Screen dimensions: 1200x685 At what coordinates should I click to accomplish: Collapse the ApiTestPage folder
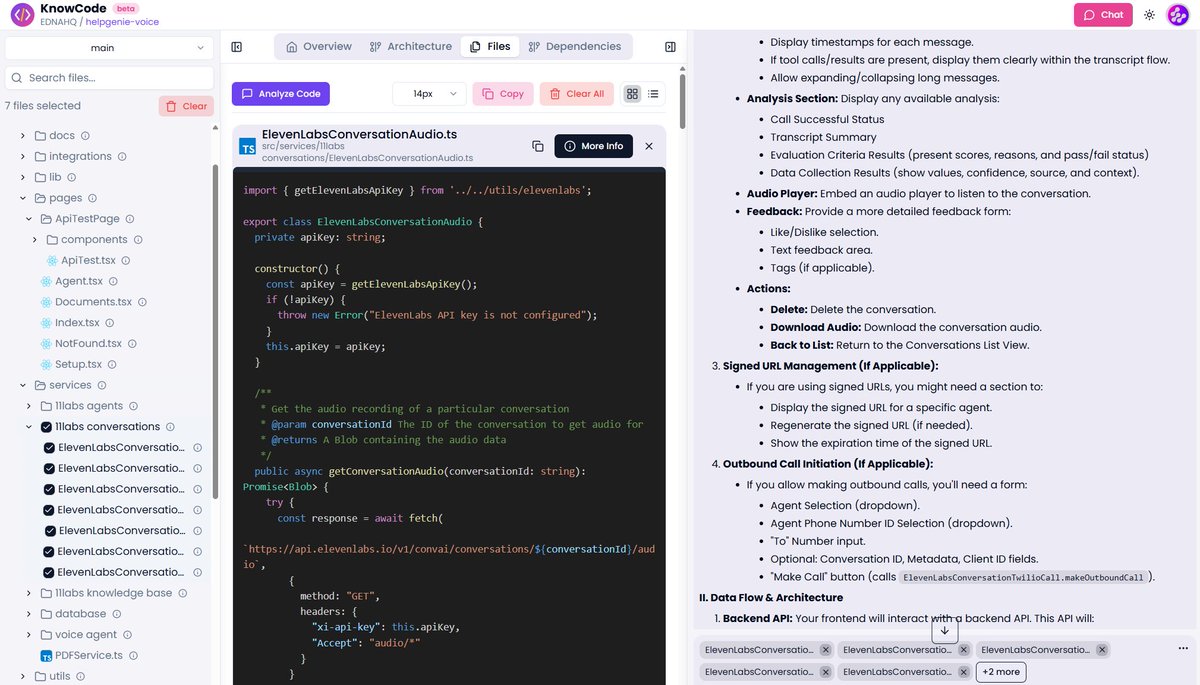click(x=30, y=219)
